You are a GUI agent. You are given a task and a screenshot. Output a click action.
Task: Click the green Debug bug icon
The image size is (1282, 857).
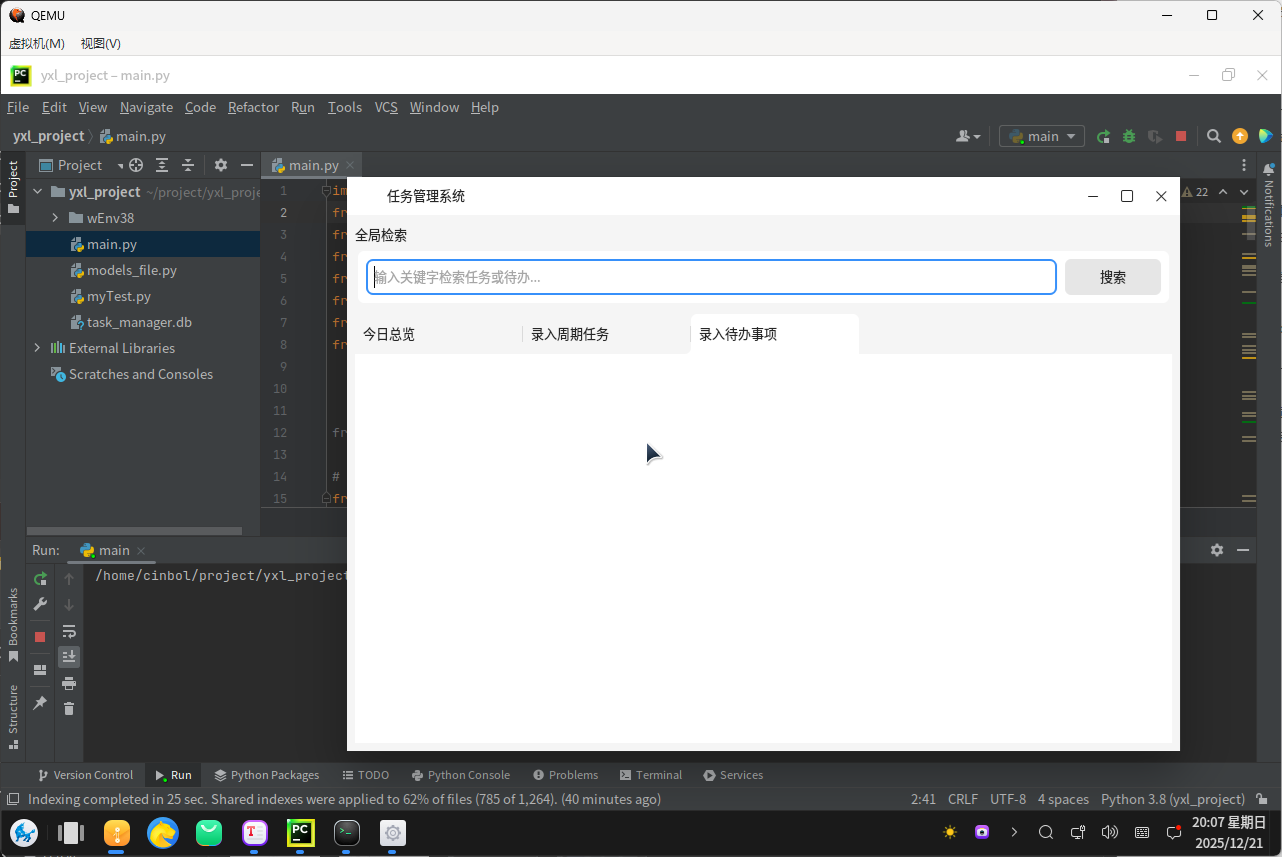(1129, 136)
